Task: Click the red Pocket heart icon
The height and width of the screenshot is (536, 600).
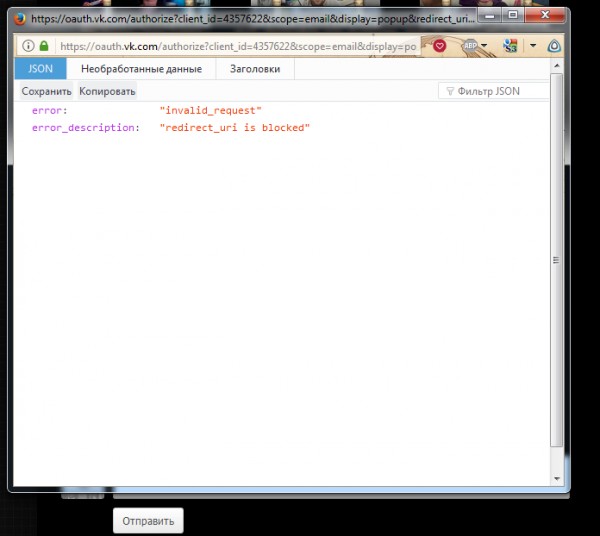Action: point(440,46)
